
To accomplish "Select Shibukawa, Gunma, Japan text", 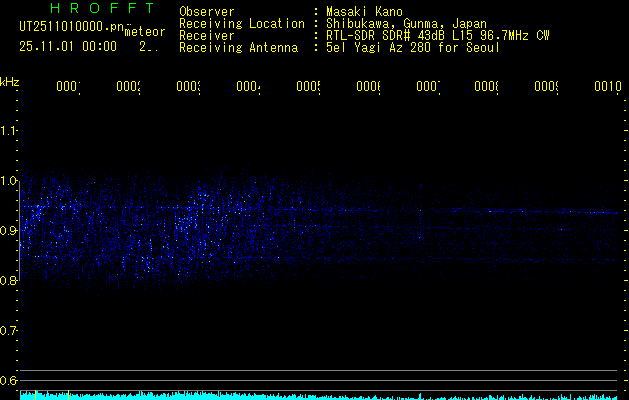I will [406, 24].
